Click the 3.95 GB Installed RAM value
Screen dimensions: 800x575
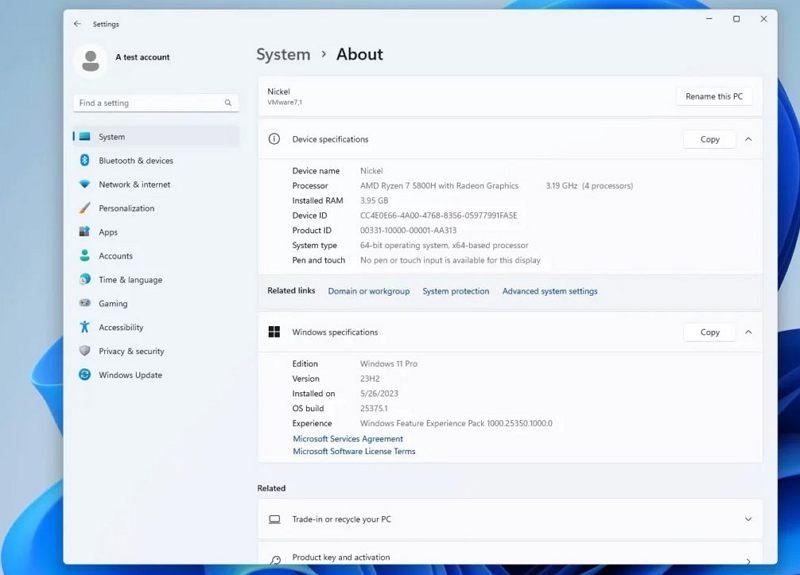point(374,201)
